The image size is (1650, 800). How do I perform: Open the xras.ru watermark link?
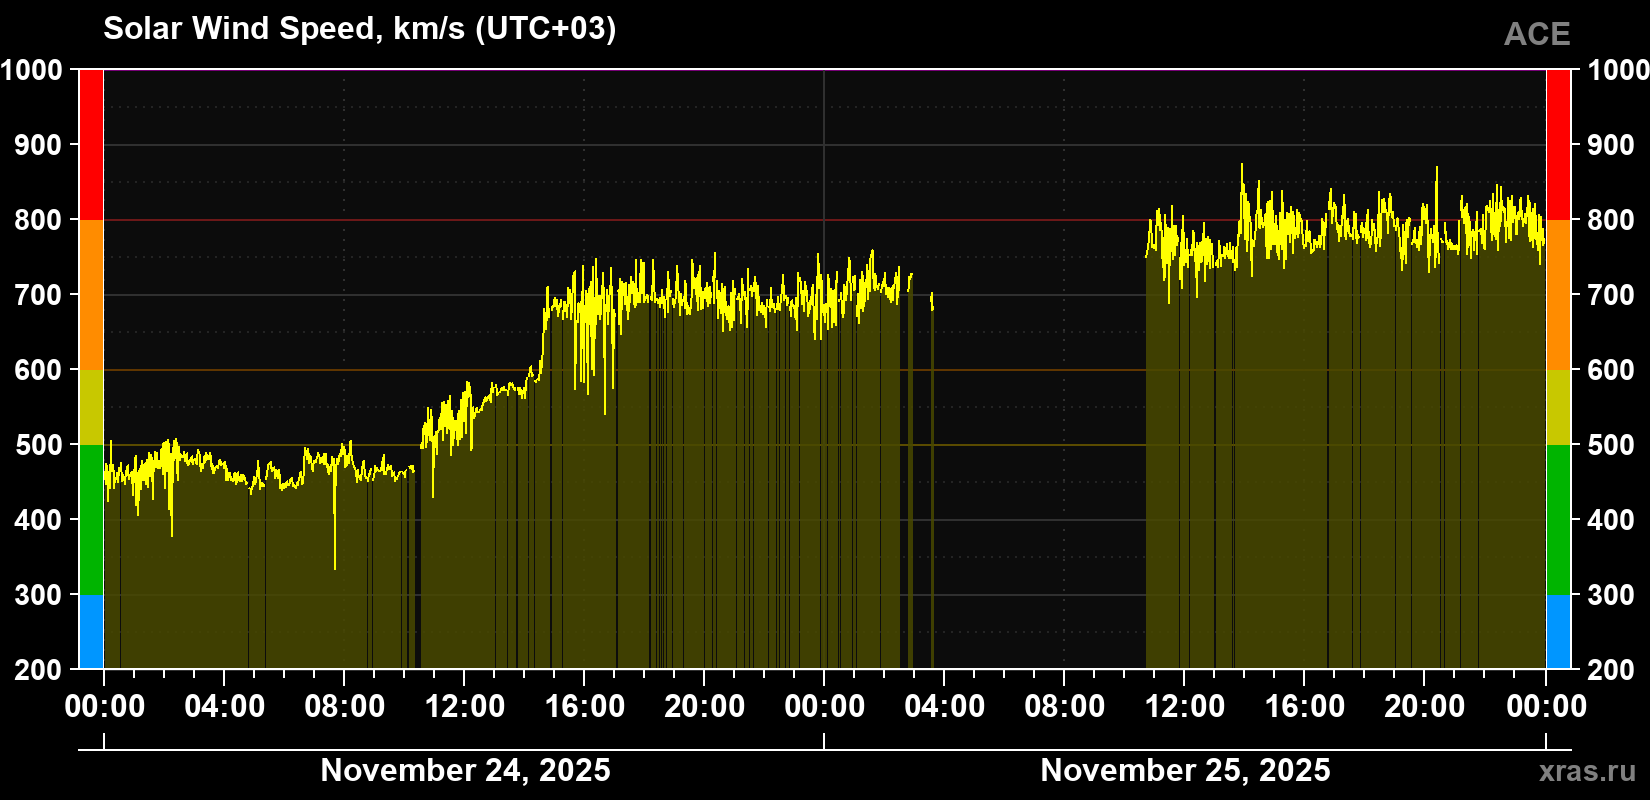point(1588,770)
